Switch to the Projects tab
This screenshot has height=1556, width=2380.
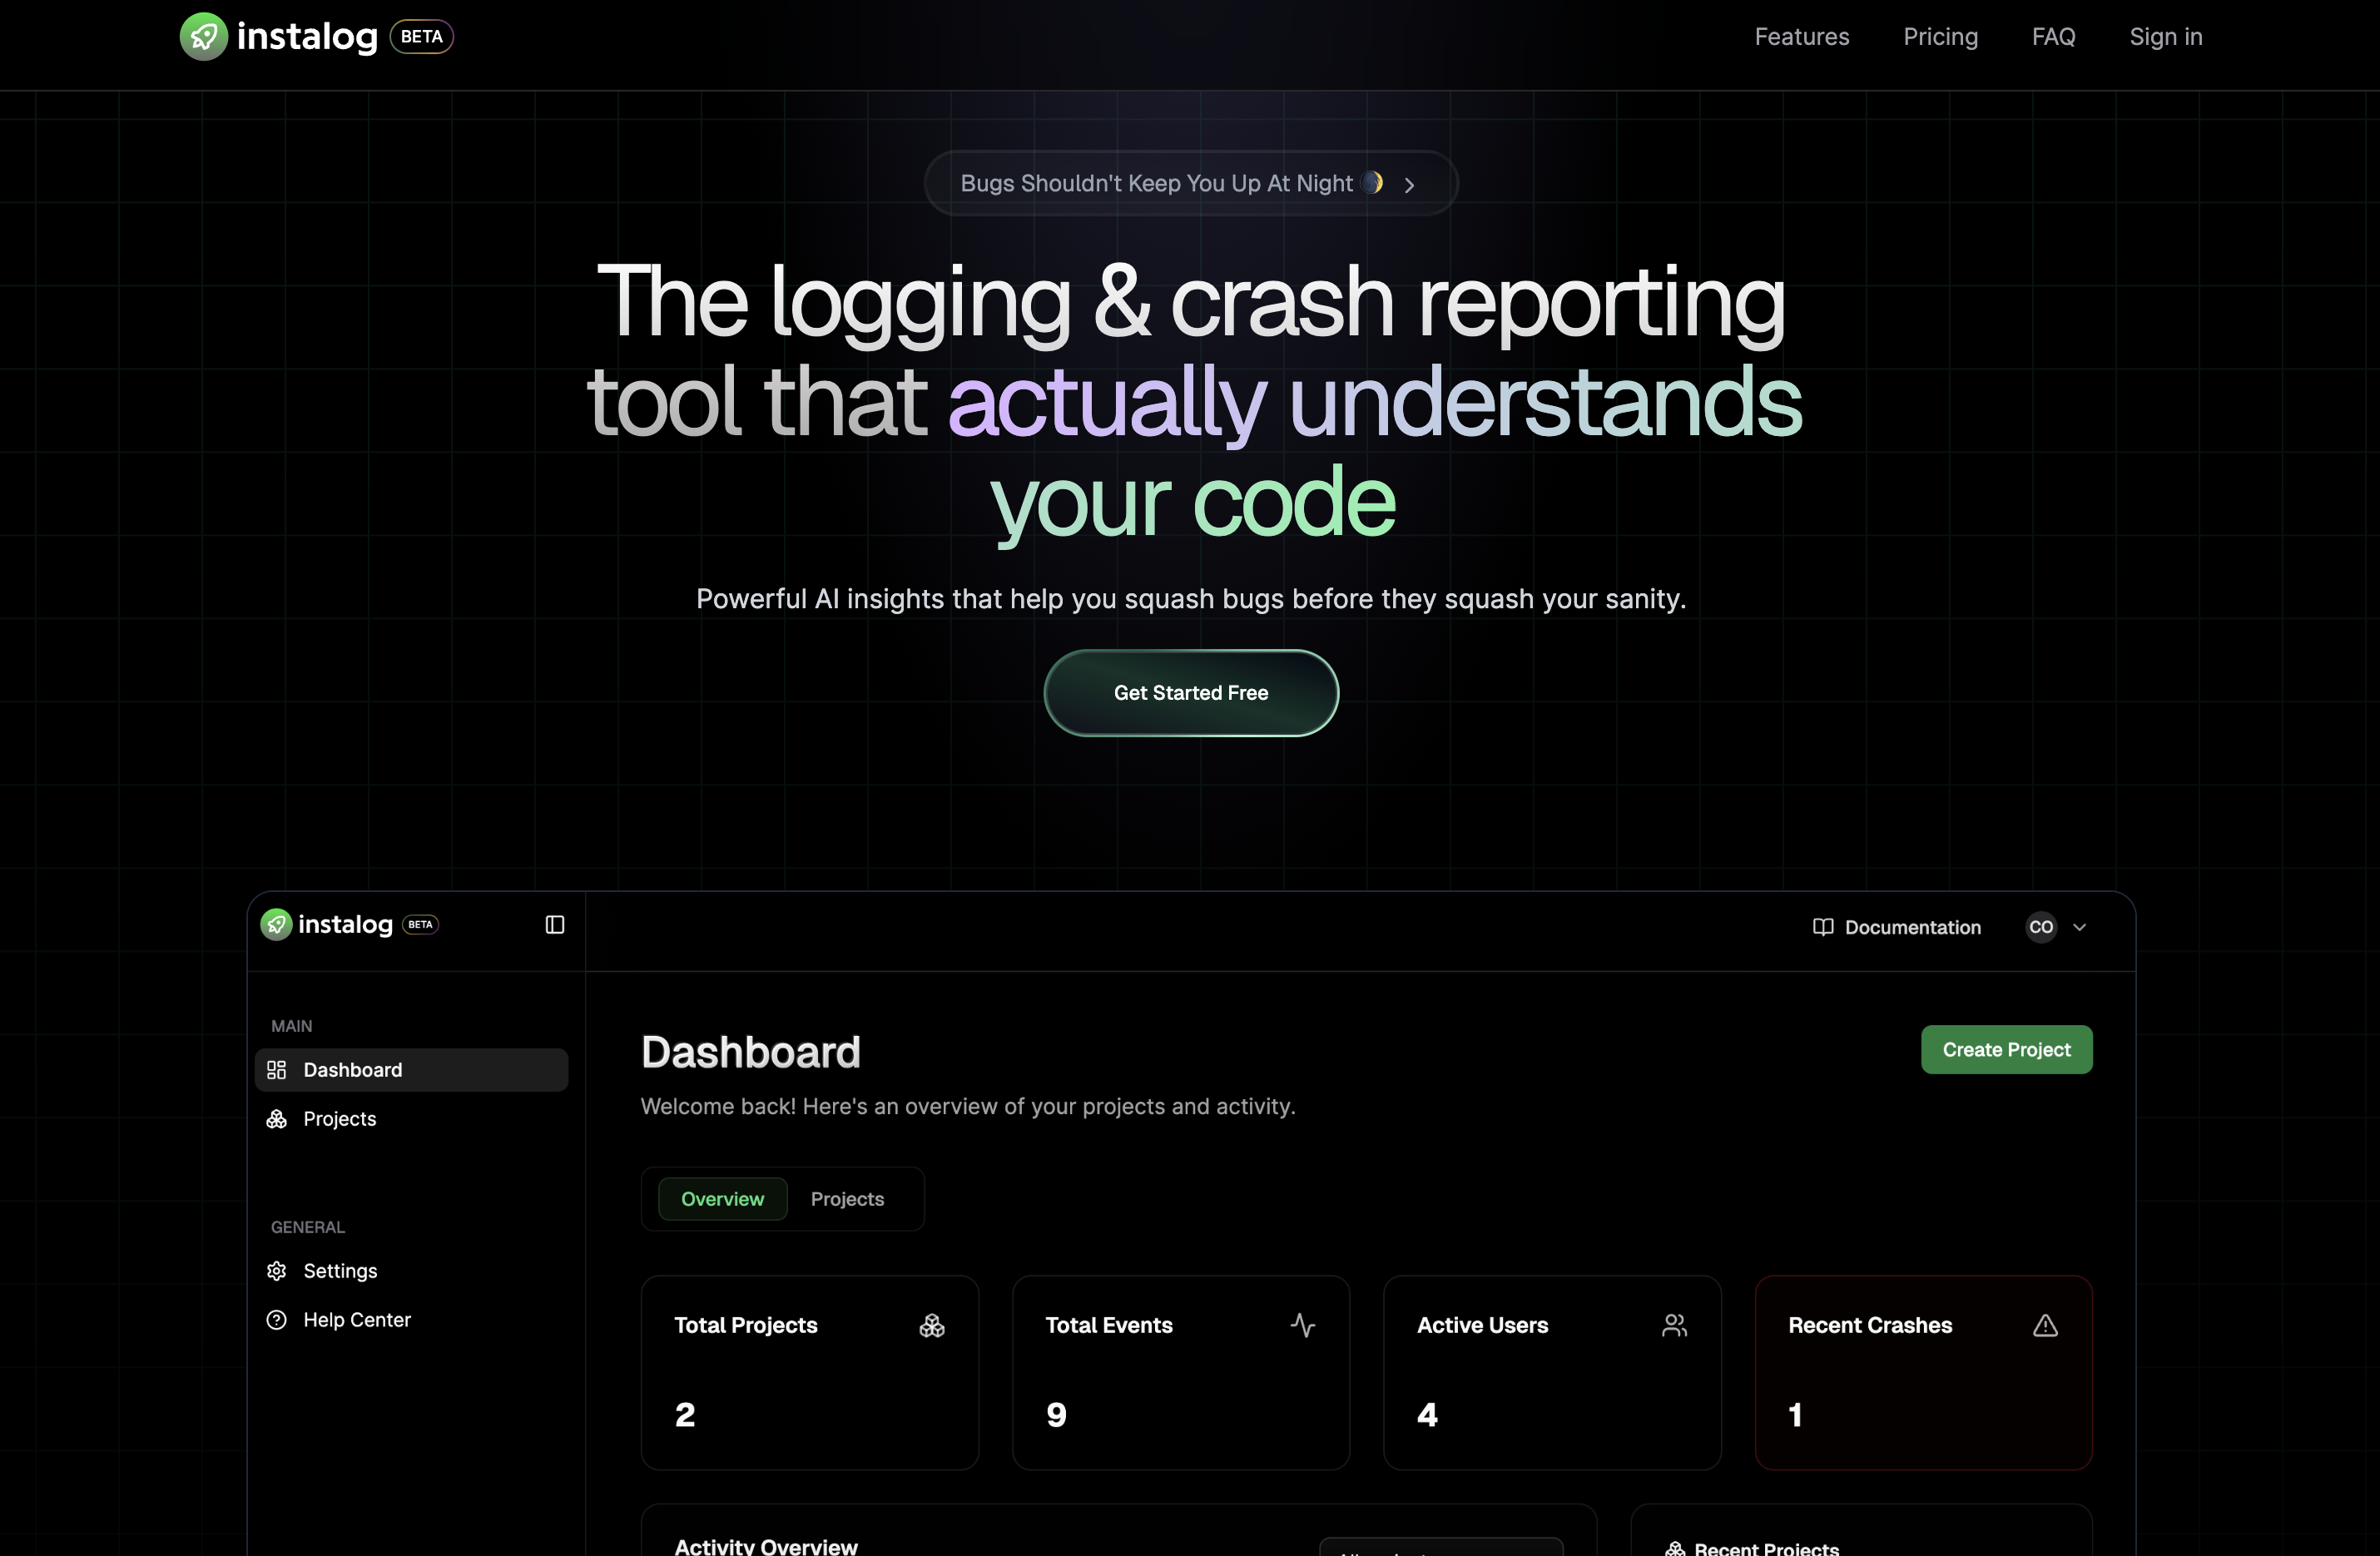pos(847,1199)
